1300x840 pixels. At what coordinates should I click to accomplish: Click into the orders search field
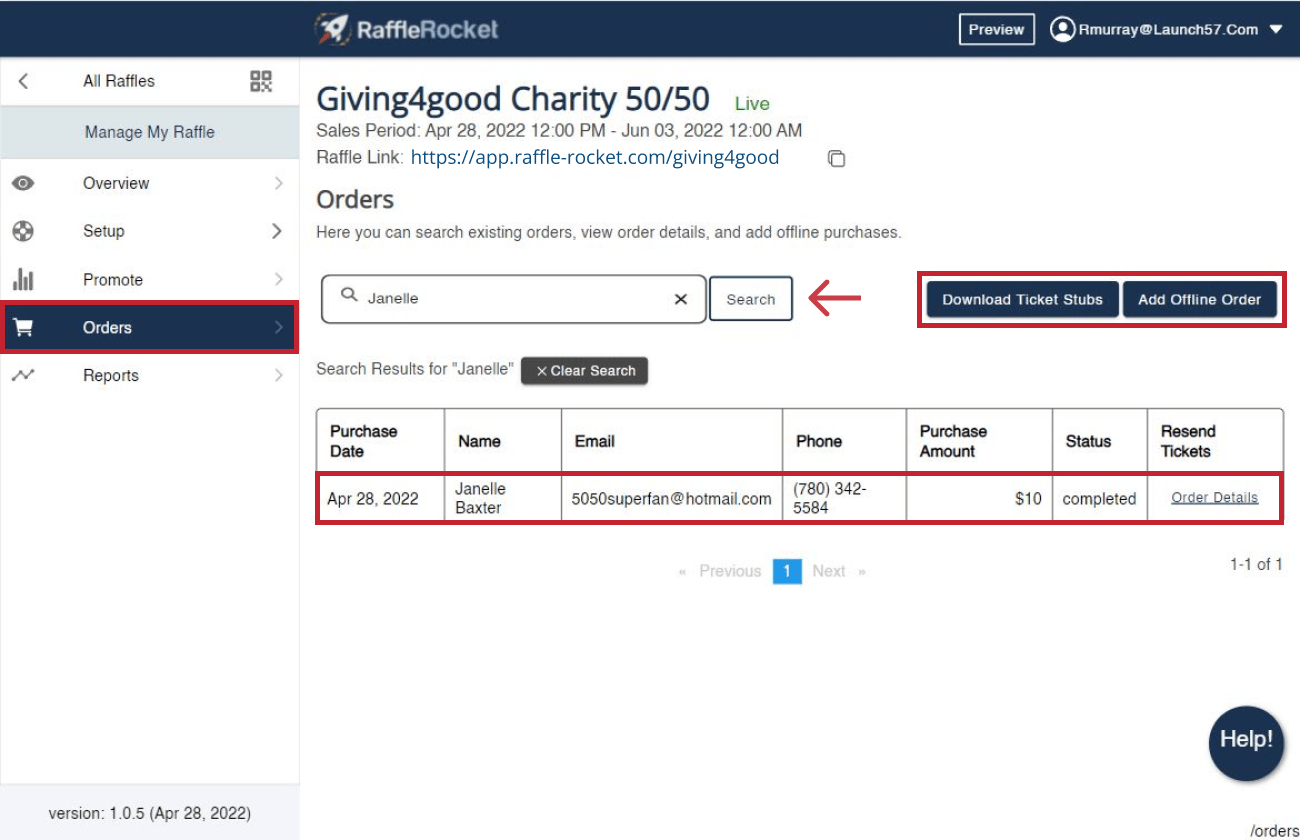(514, 299)
